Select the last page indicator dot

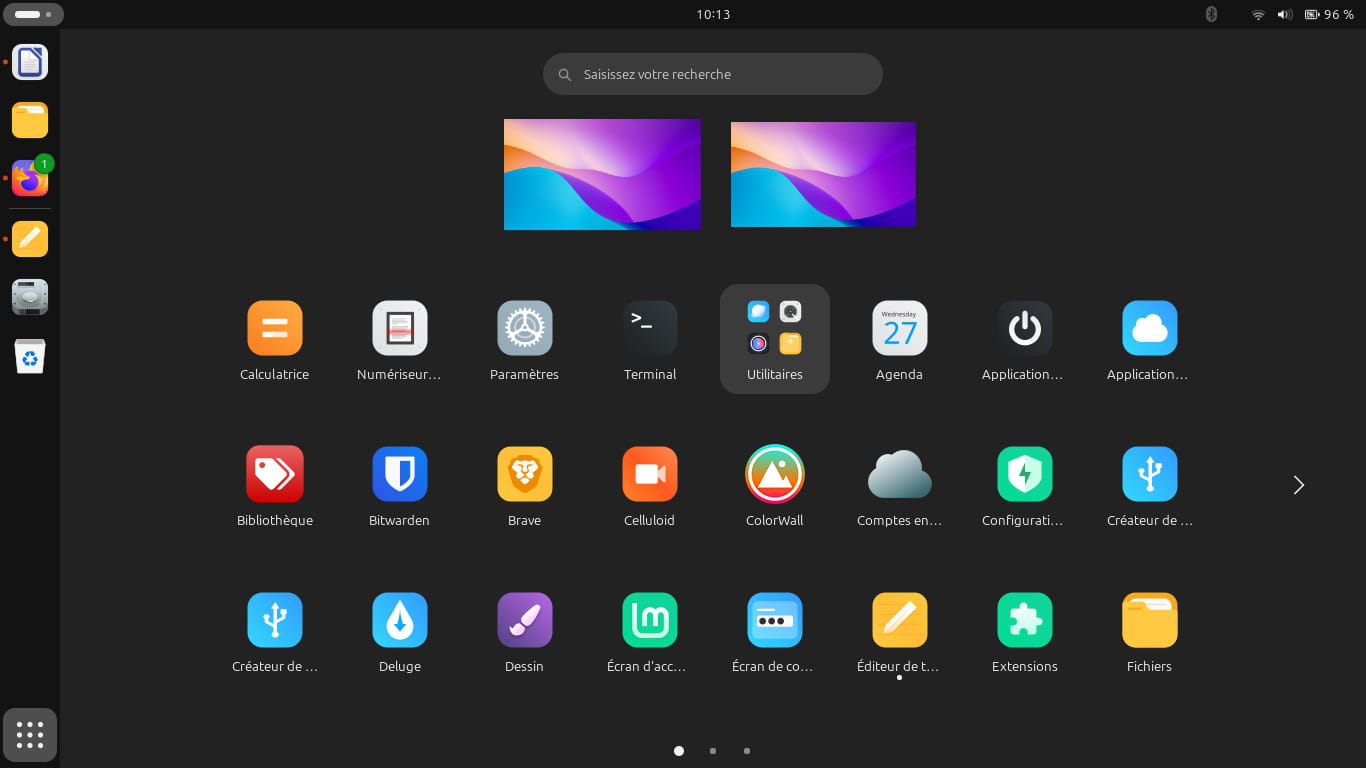pos(747,751)
